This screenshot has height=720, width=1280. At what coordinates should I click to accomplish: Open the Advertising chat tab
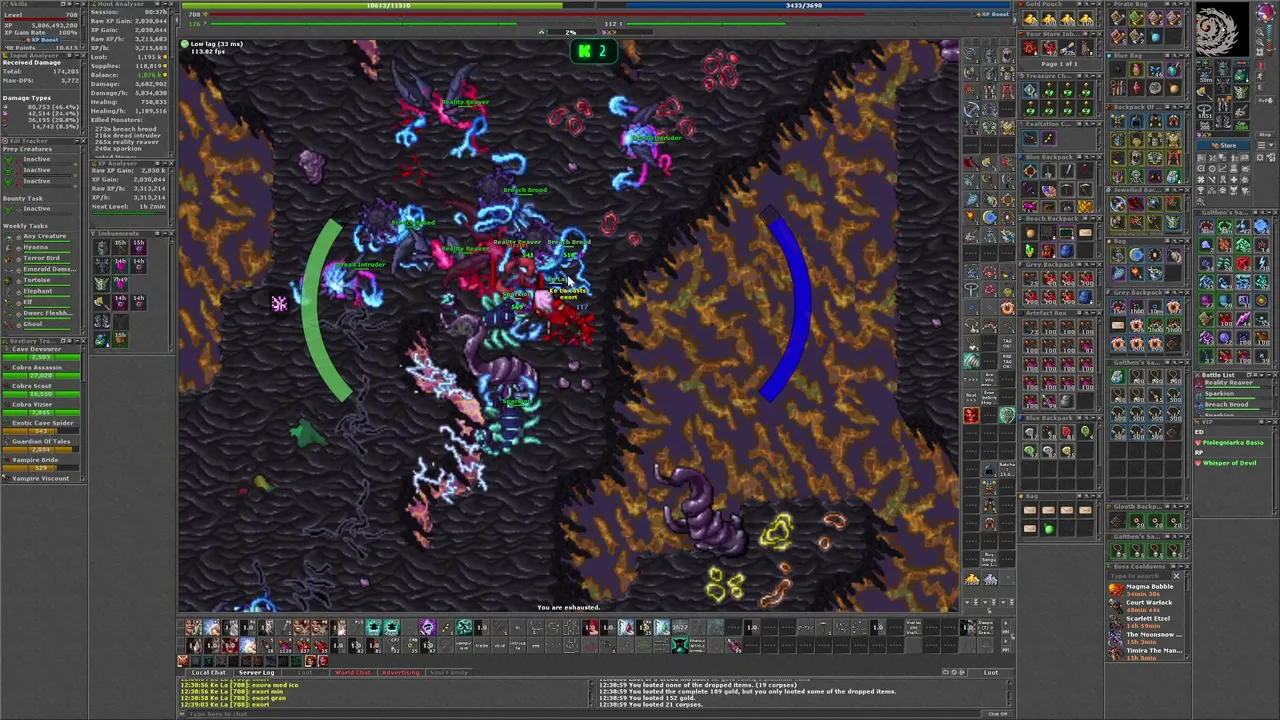tap(400, 672)
